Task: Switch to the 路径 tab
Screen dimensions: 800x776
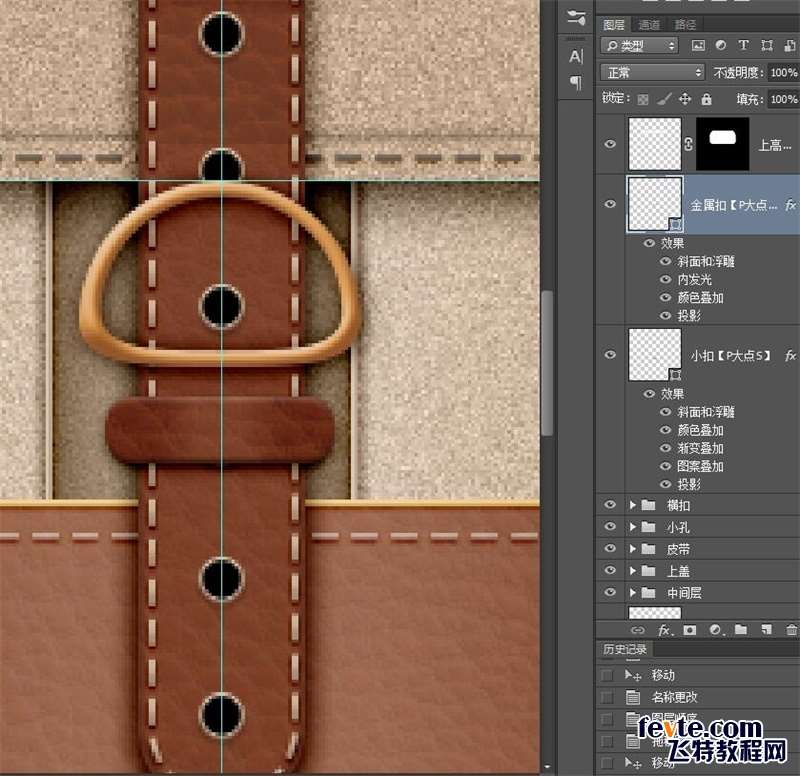Action: [685, 24]
